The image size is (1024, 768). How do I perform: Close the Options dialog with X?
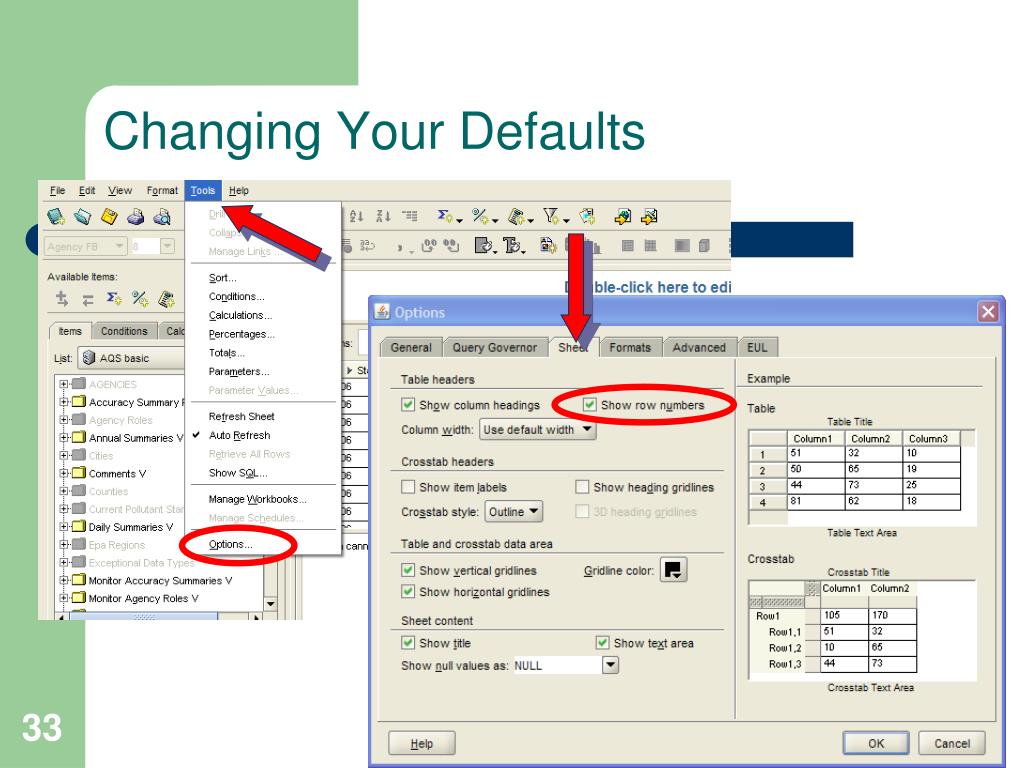point(988,312)
